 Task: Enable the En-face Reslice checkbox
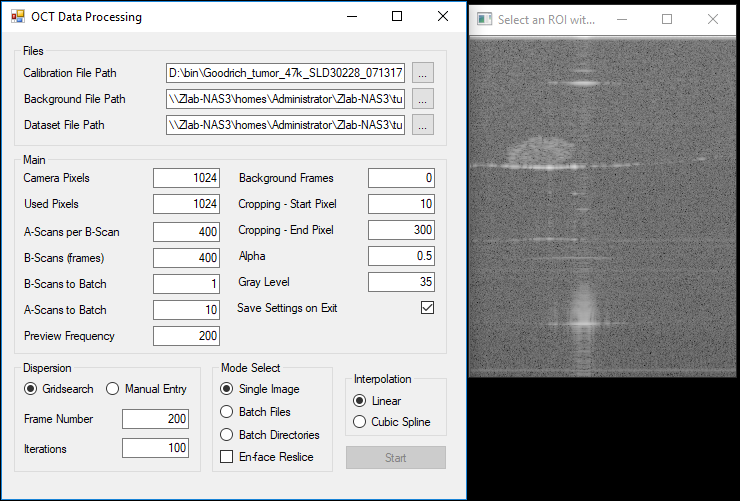[x=227, y=457]
